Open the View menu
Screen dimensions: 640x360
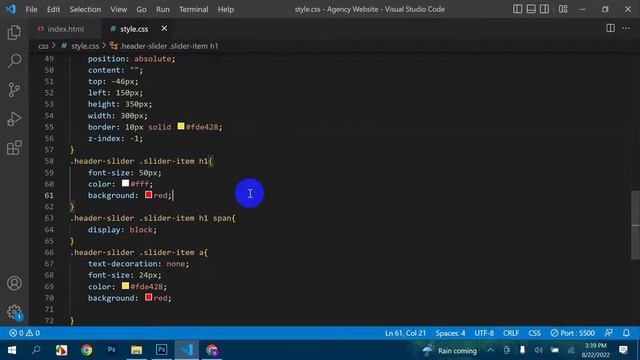tap(118, 9)
